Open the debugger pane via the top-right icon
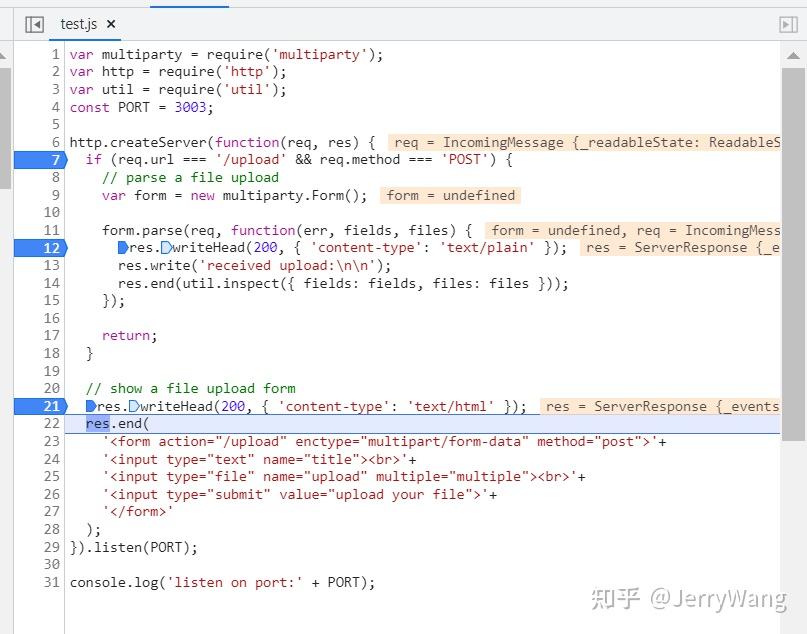807x634 pixels. click(x=789, y=23)
